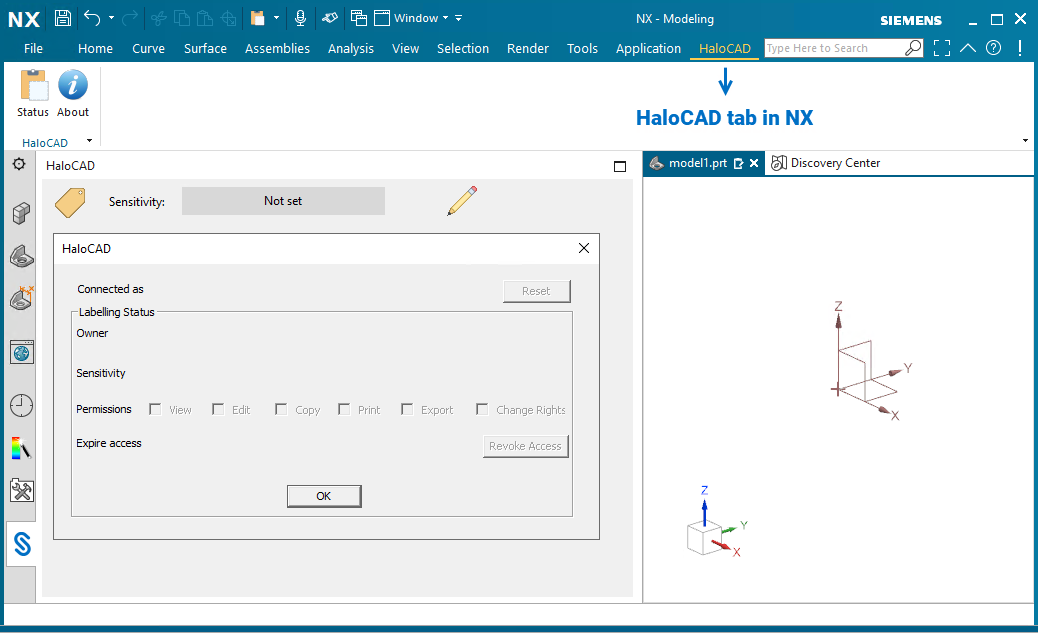Enable the Export permission checkbox
The width and height of the screenshot is (1038, 633).
[x=407, y=409]
